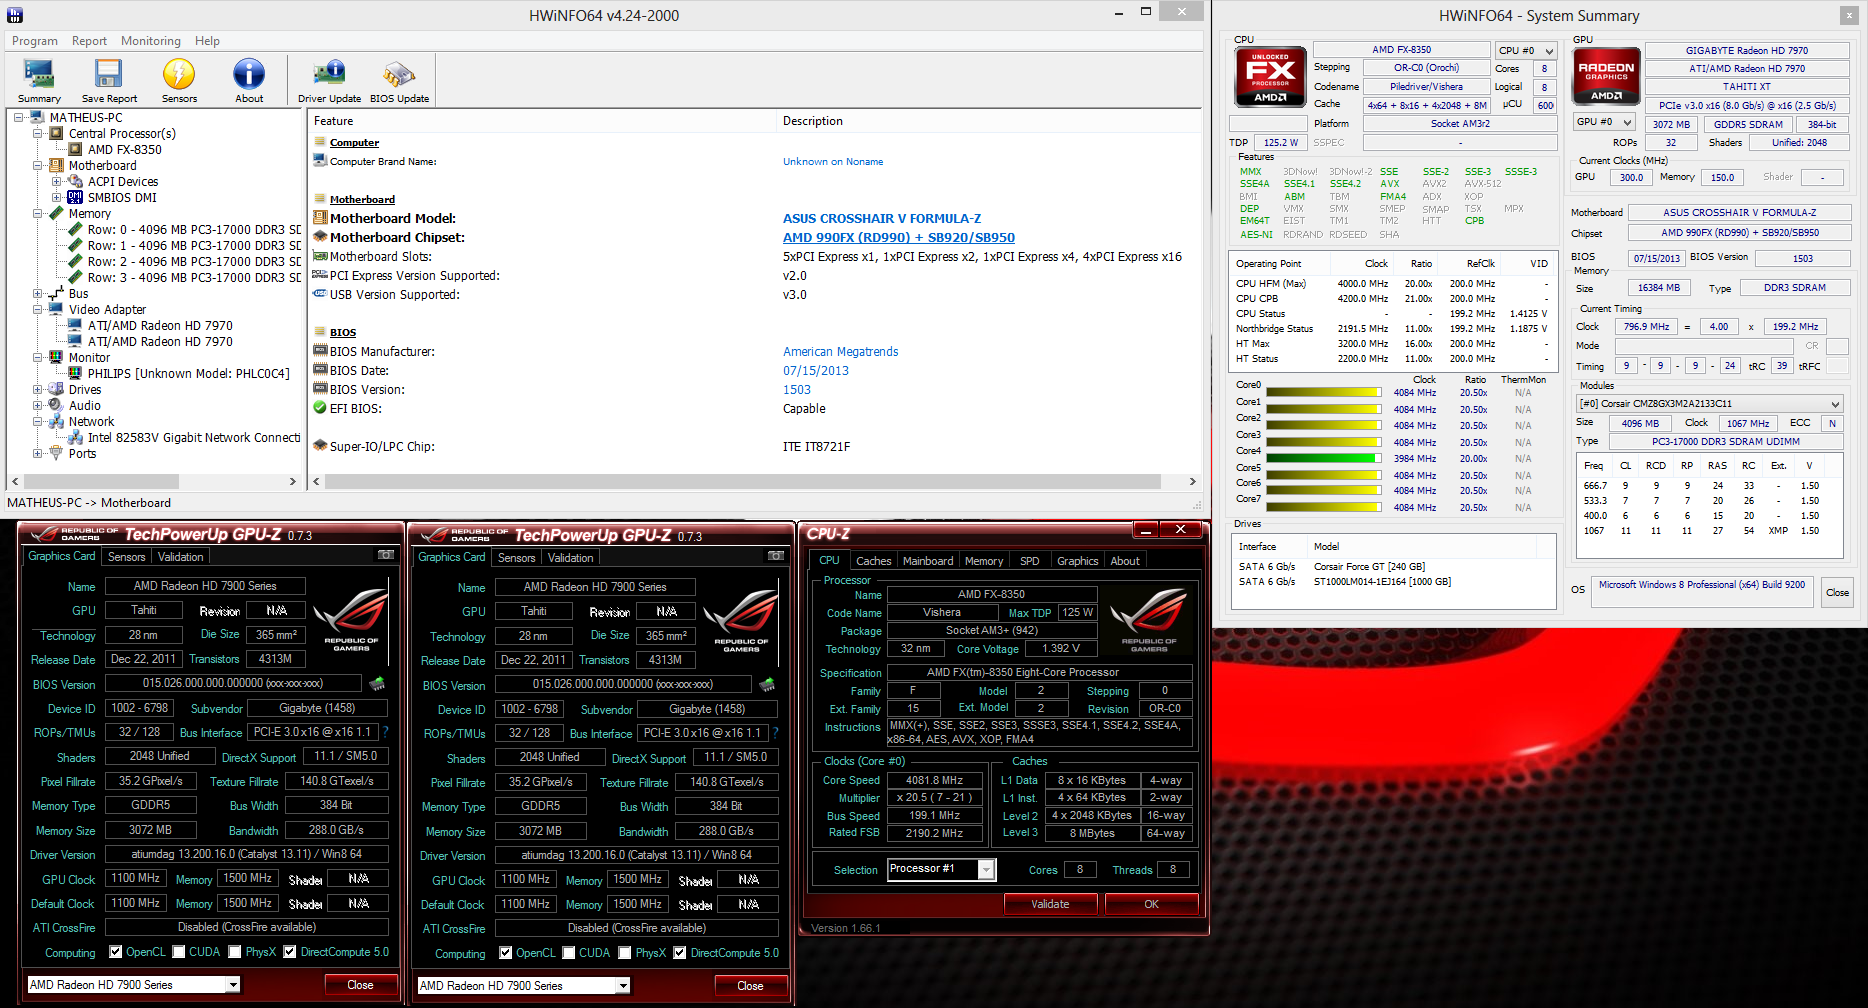The height and width of the screenshot is (1008, 1868).
Task: Select ACPI Devices tree item
Action: [123, 182]
